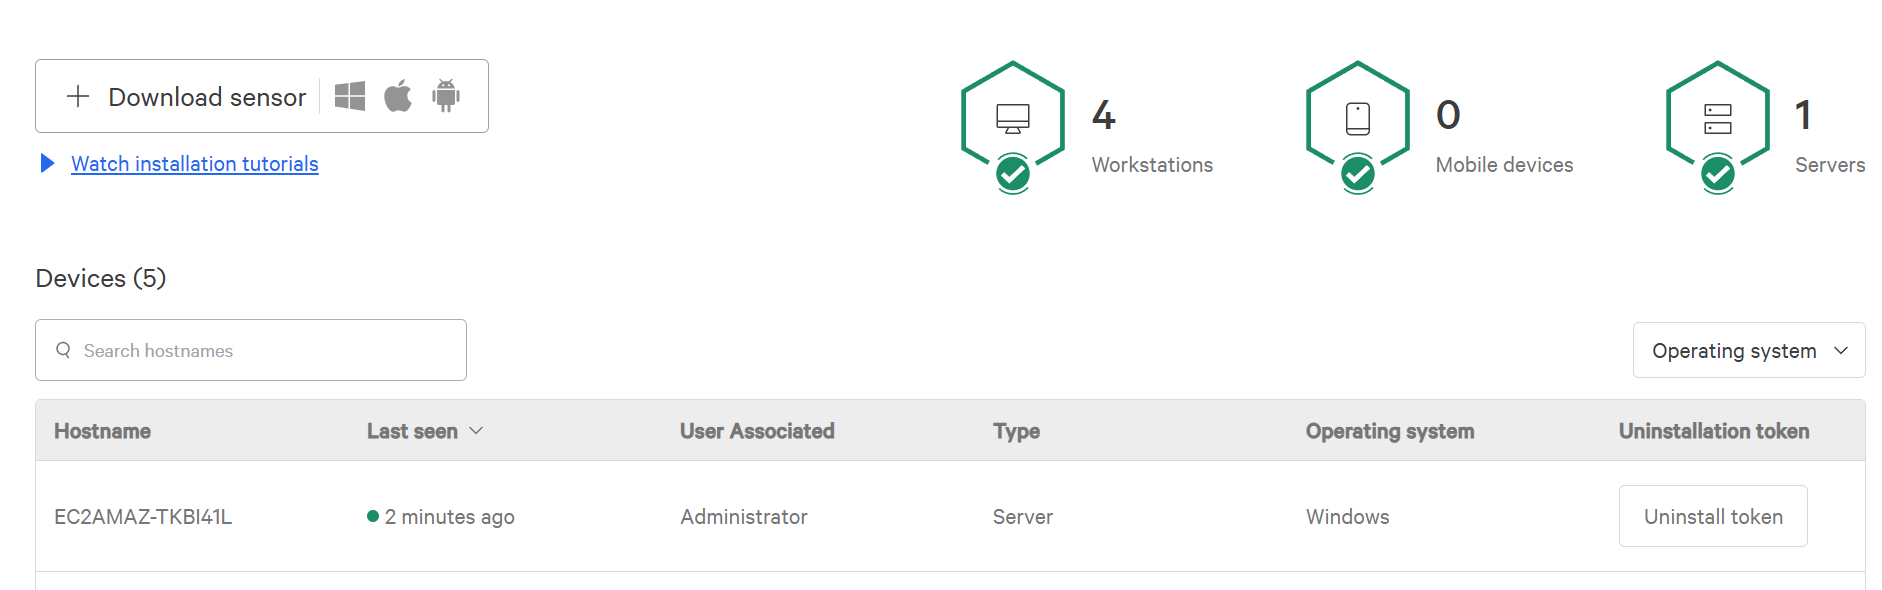
Task: Click the Windows sensor download icon
Action: 349,96
